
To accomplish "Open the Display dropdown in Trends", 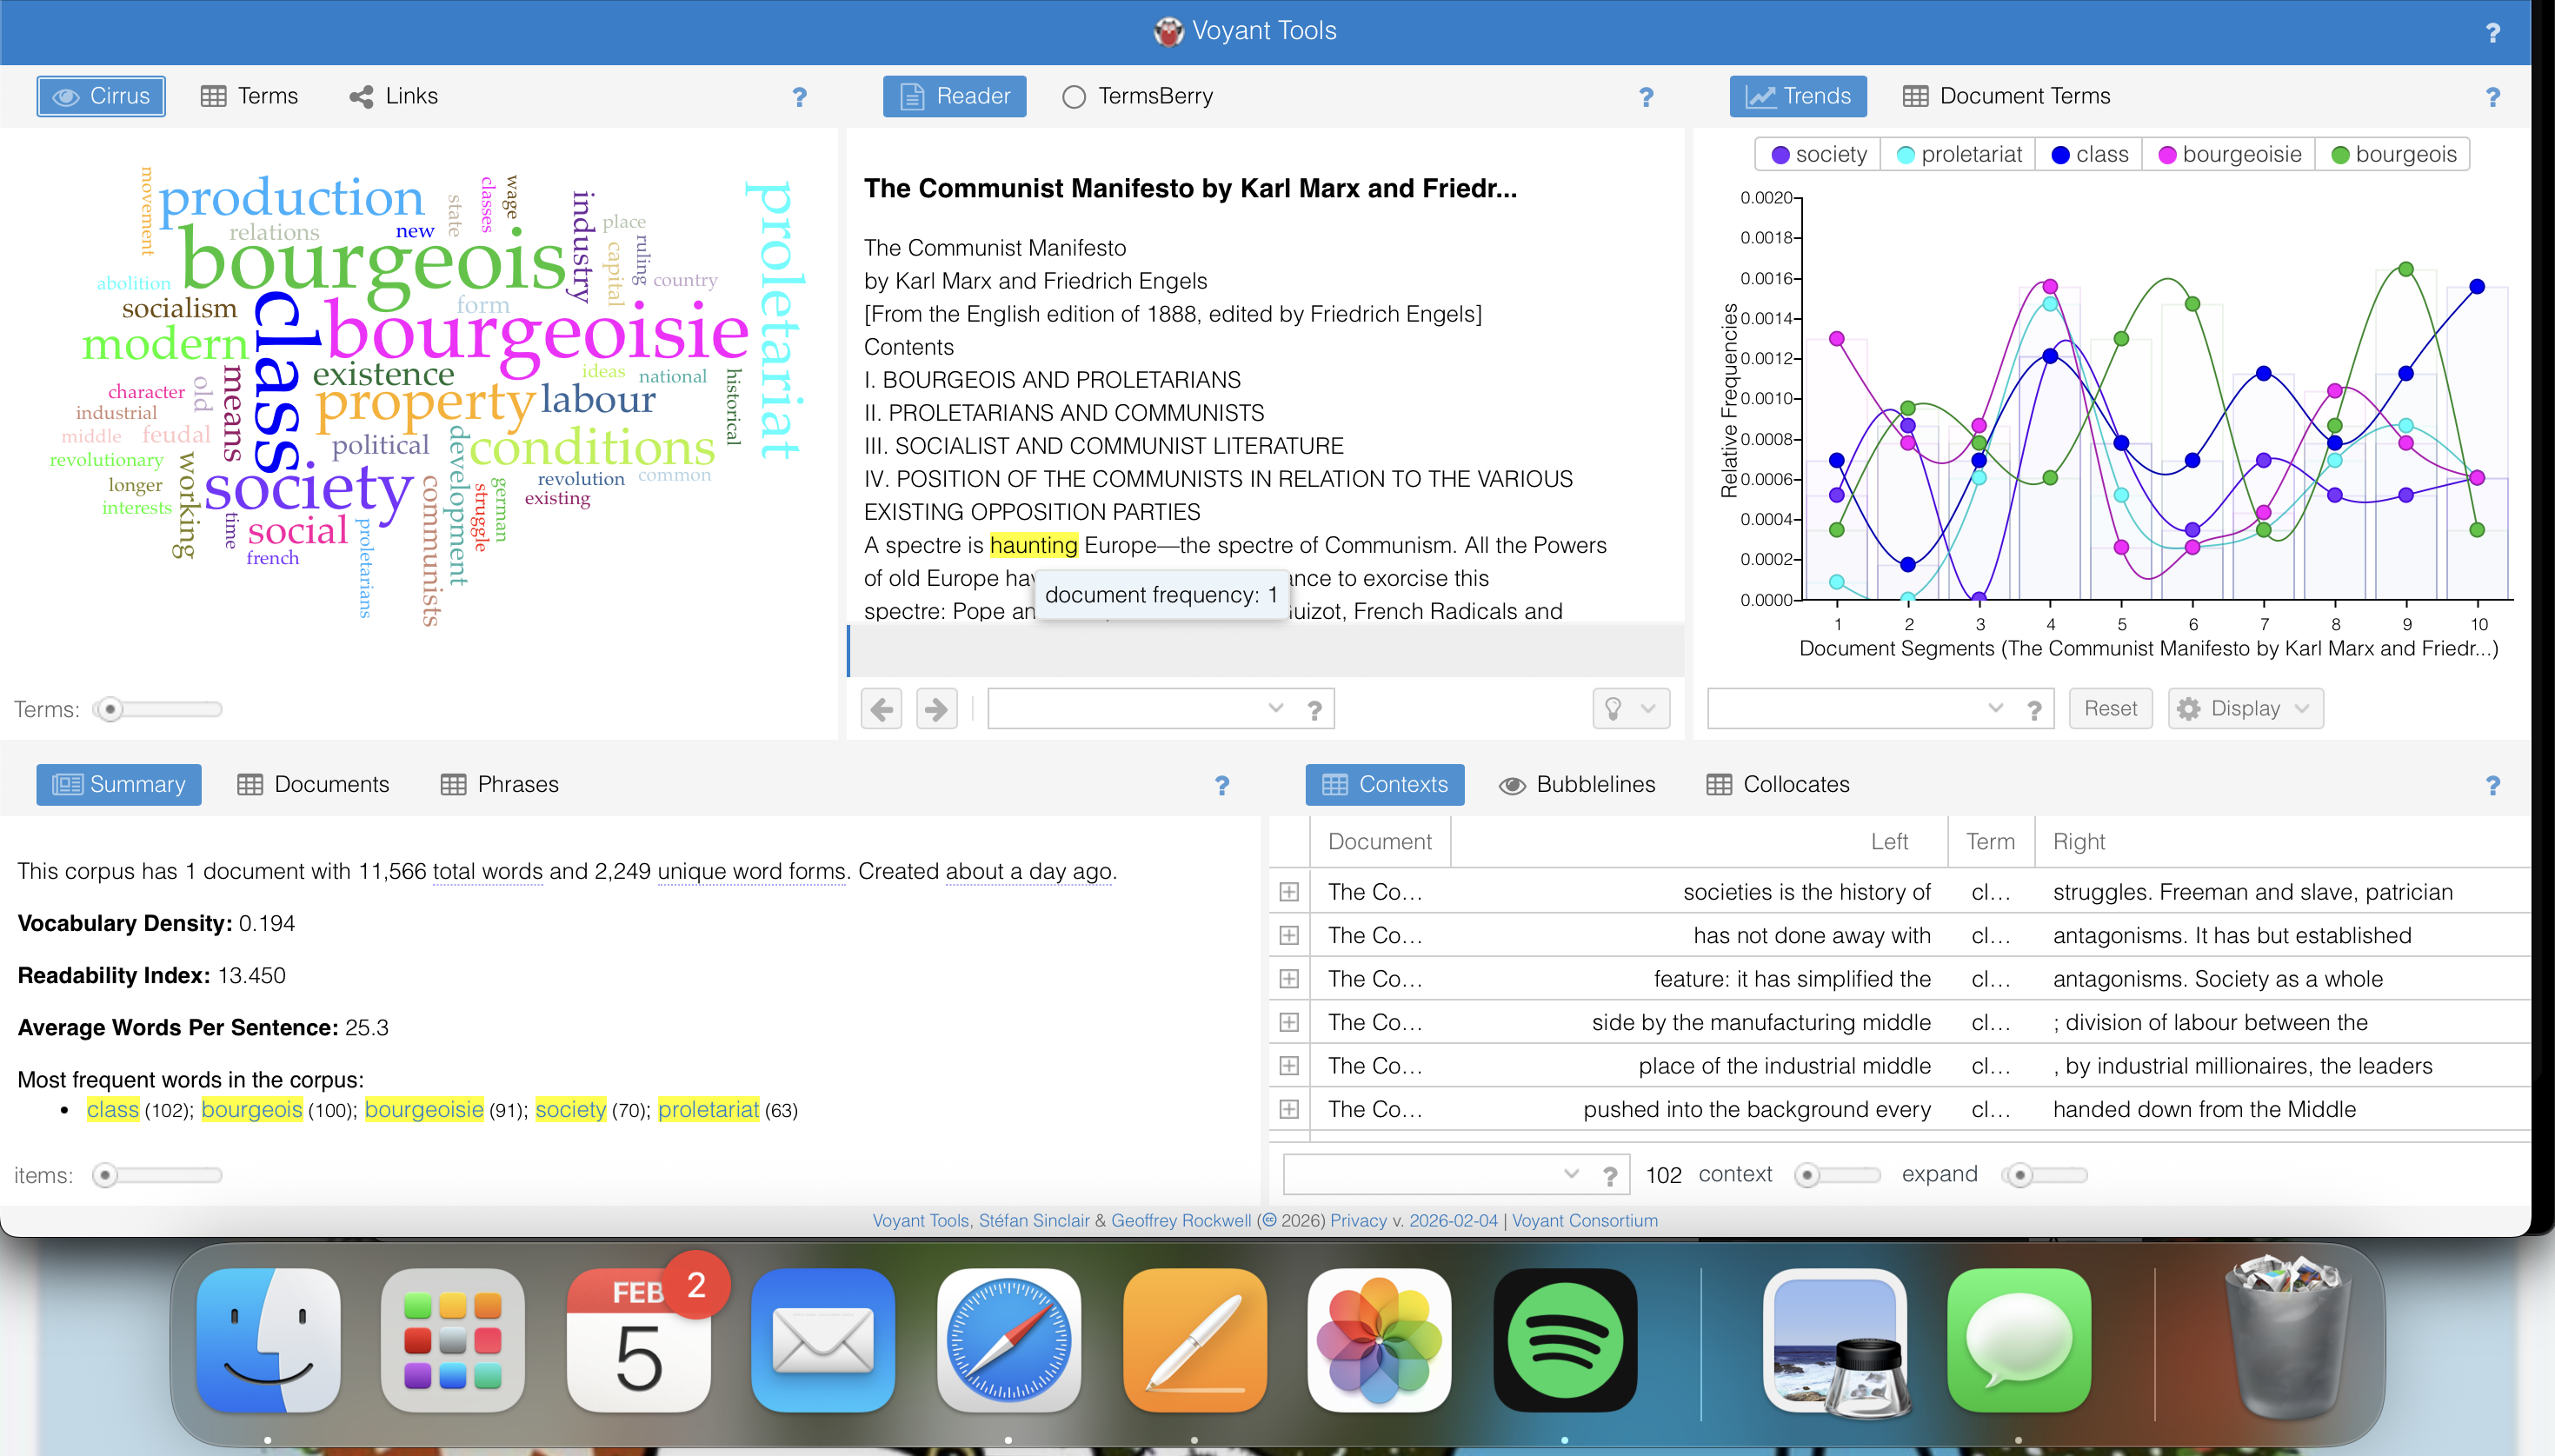I will (x=2245, y=709).
